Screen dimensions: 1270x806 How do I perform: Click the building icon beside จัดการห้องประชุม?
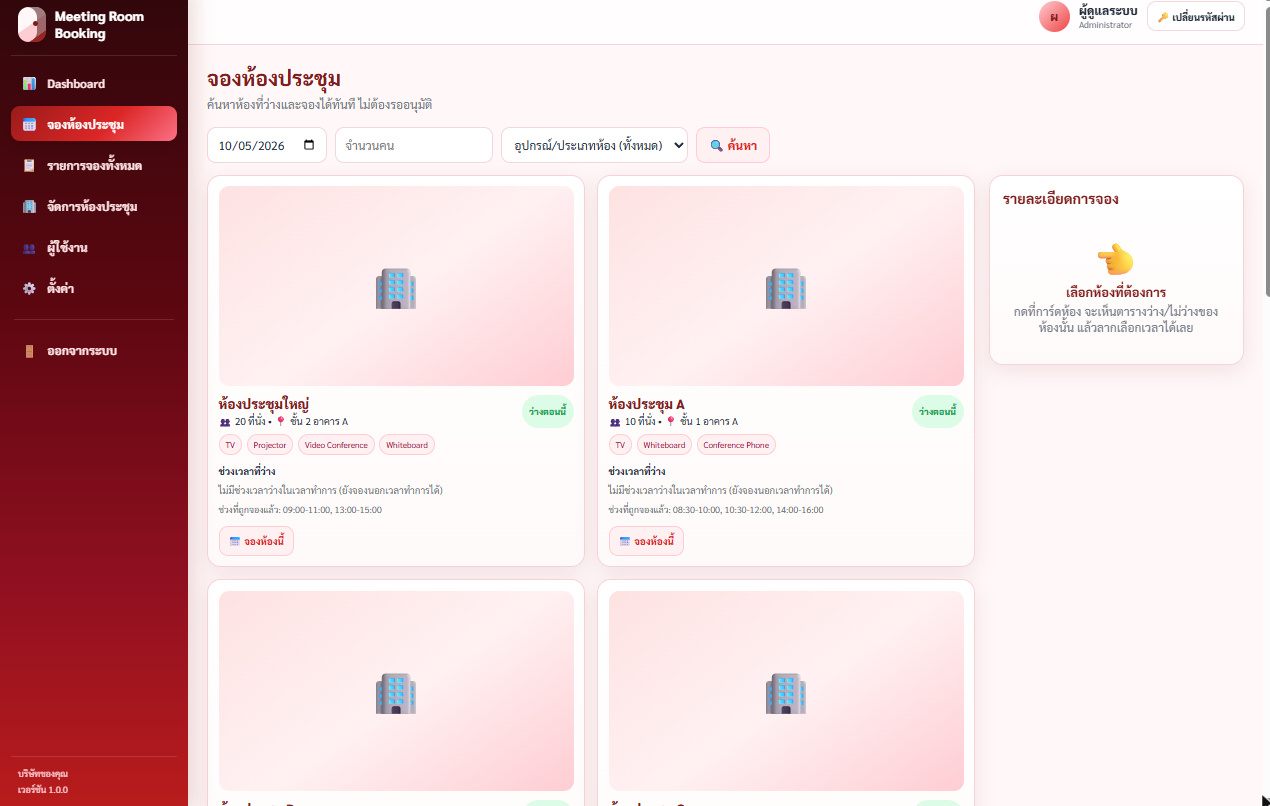click(29, 207)
